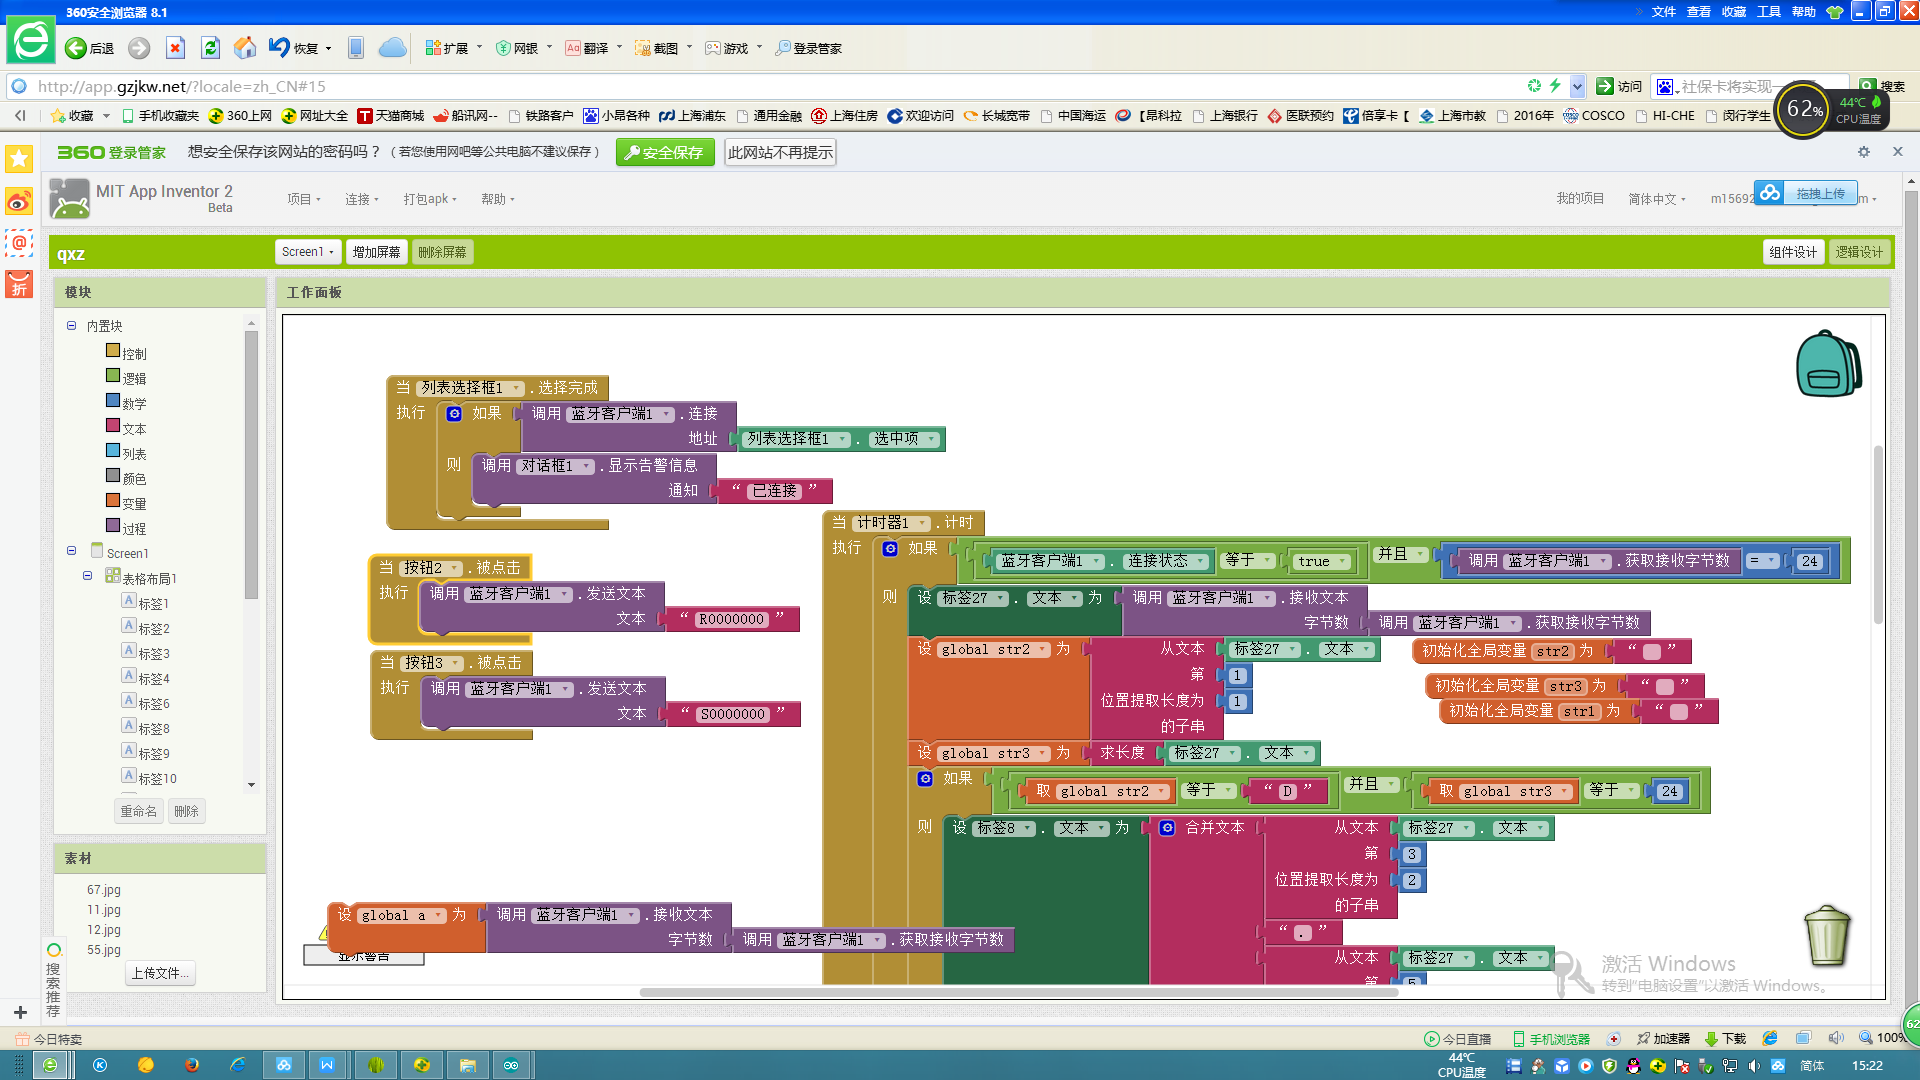Click the workspace horizontal scrollbar
Image resolution: width=1920 pixels, height=1080 pixels.
1018,992
